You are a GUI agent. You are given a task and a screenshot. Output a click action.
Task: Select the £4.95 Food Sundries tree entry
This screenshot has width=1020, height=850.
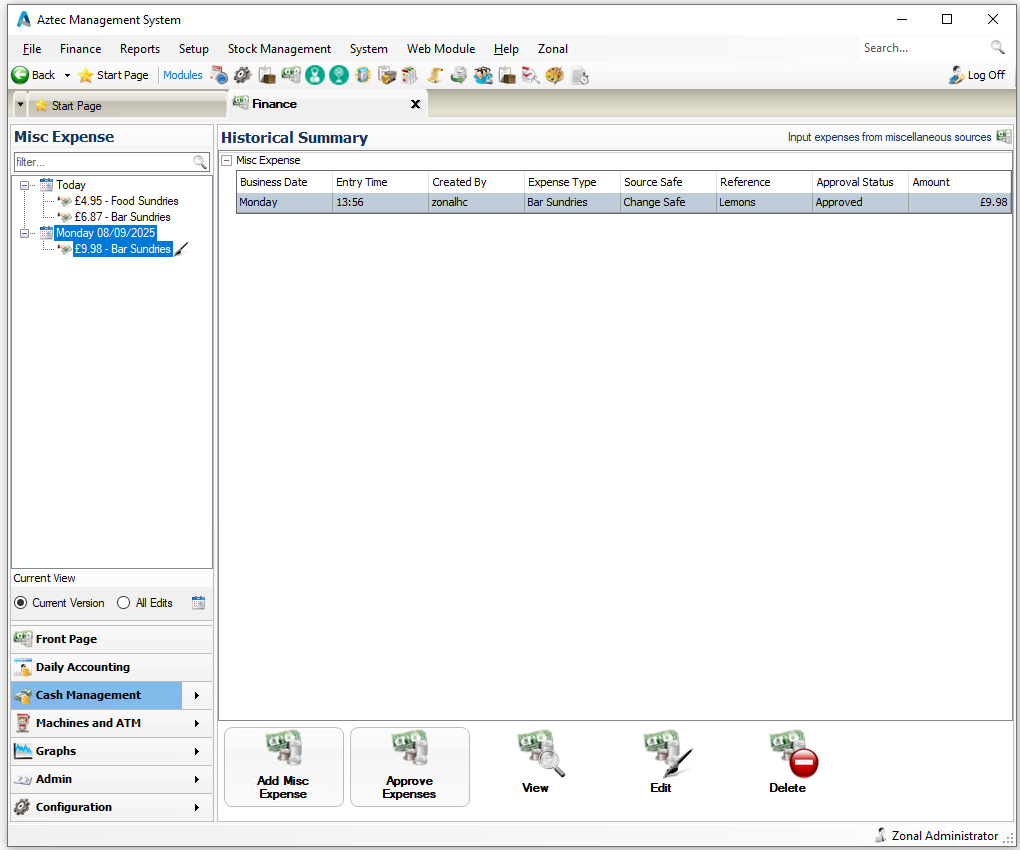click(x=126, y=201)
